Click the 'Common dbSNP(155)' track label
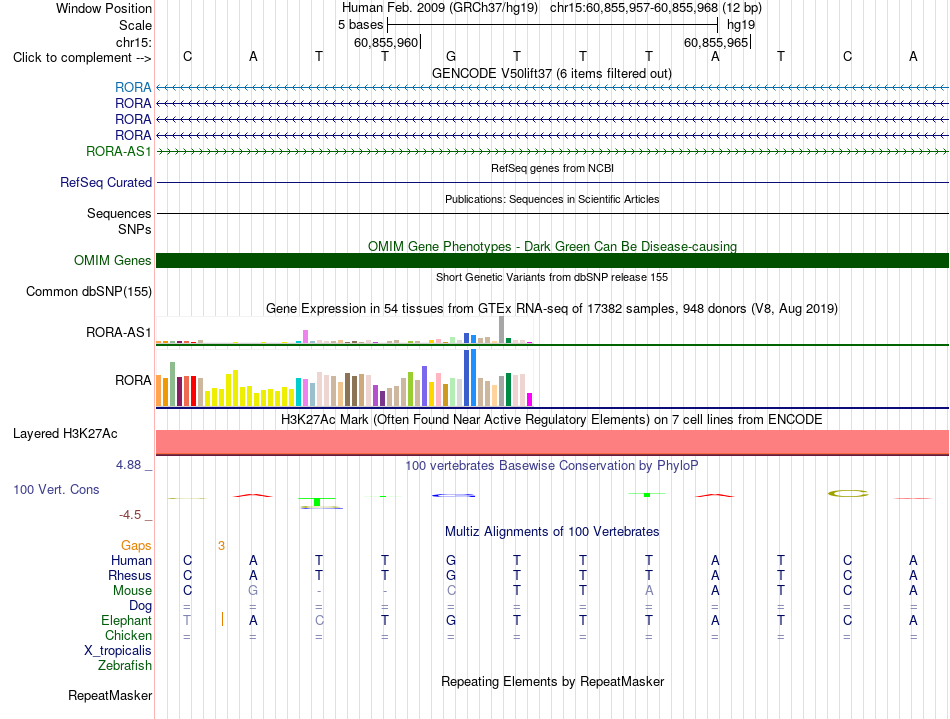The width and height of the screenshot is (950, 719). [x=88, y=291]
